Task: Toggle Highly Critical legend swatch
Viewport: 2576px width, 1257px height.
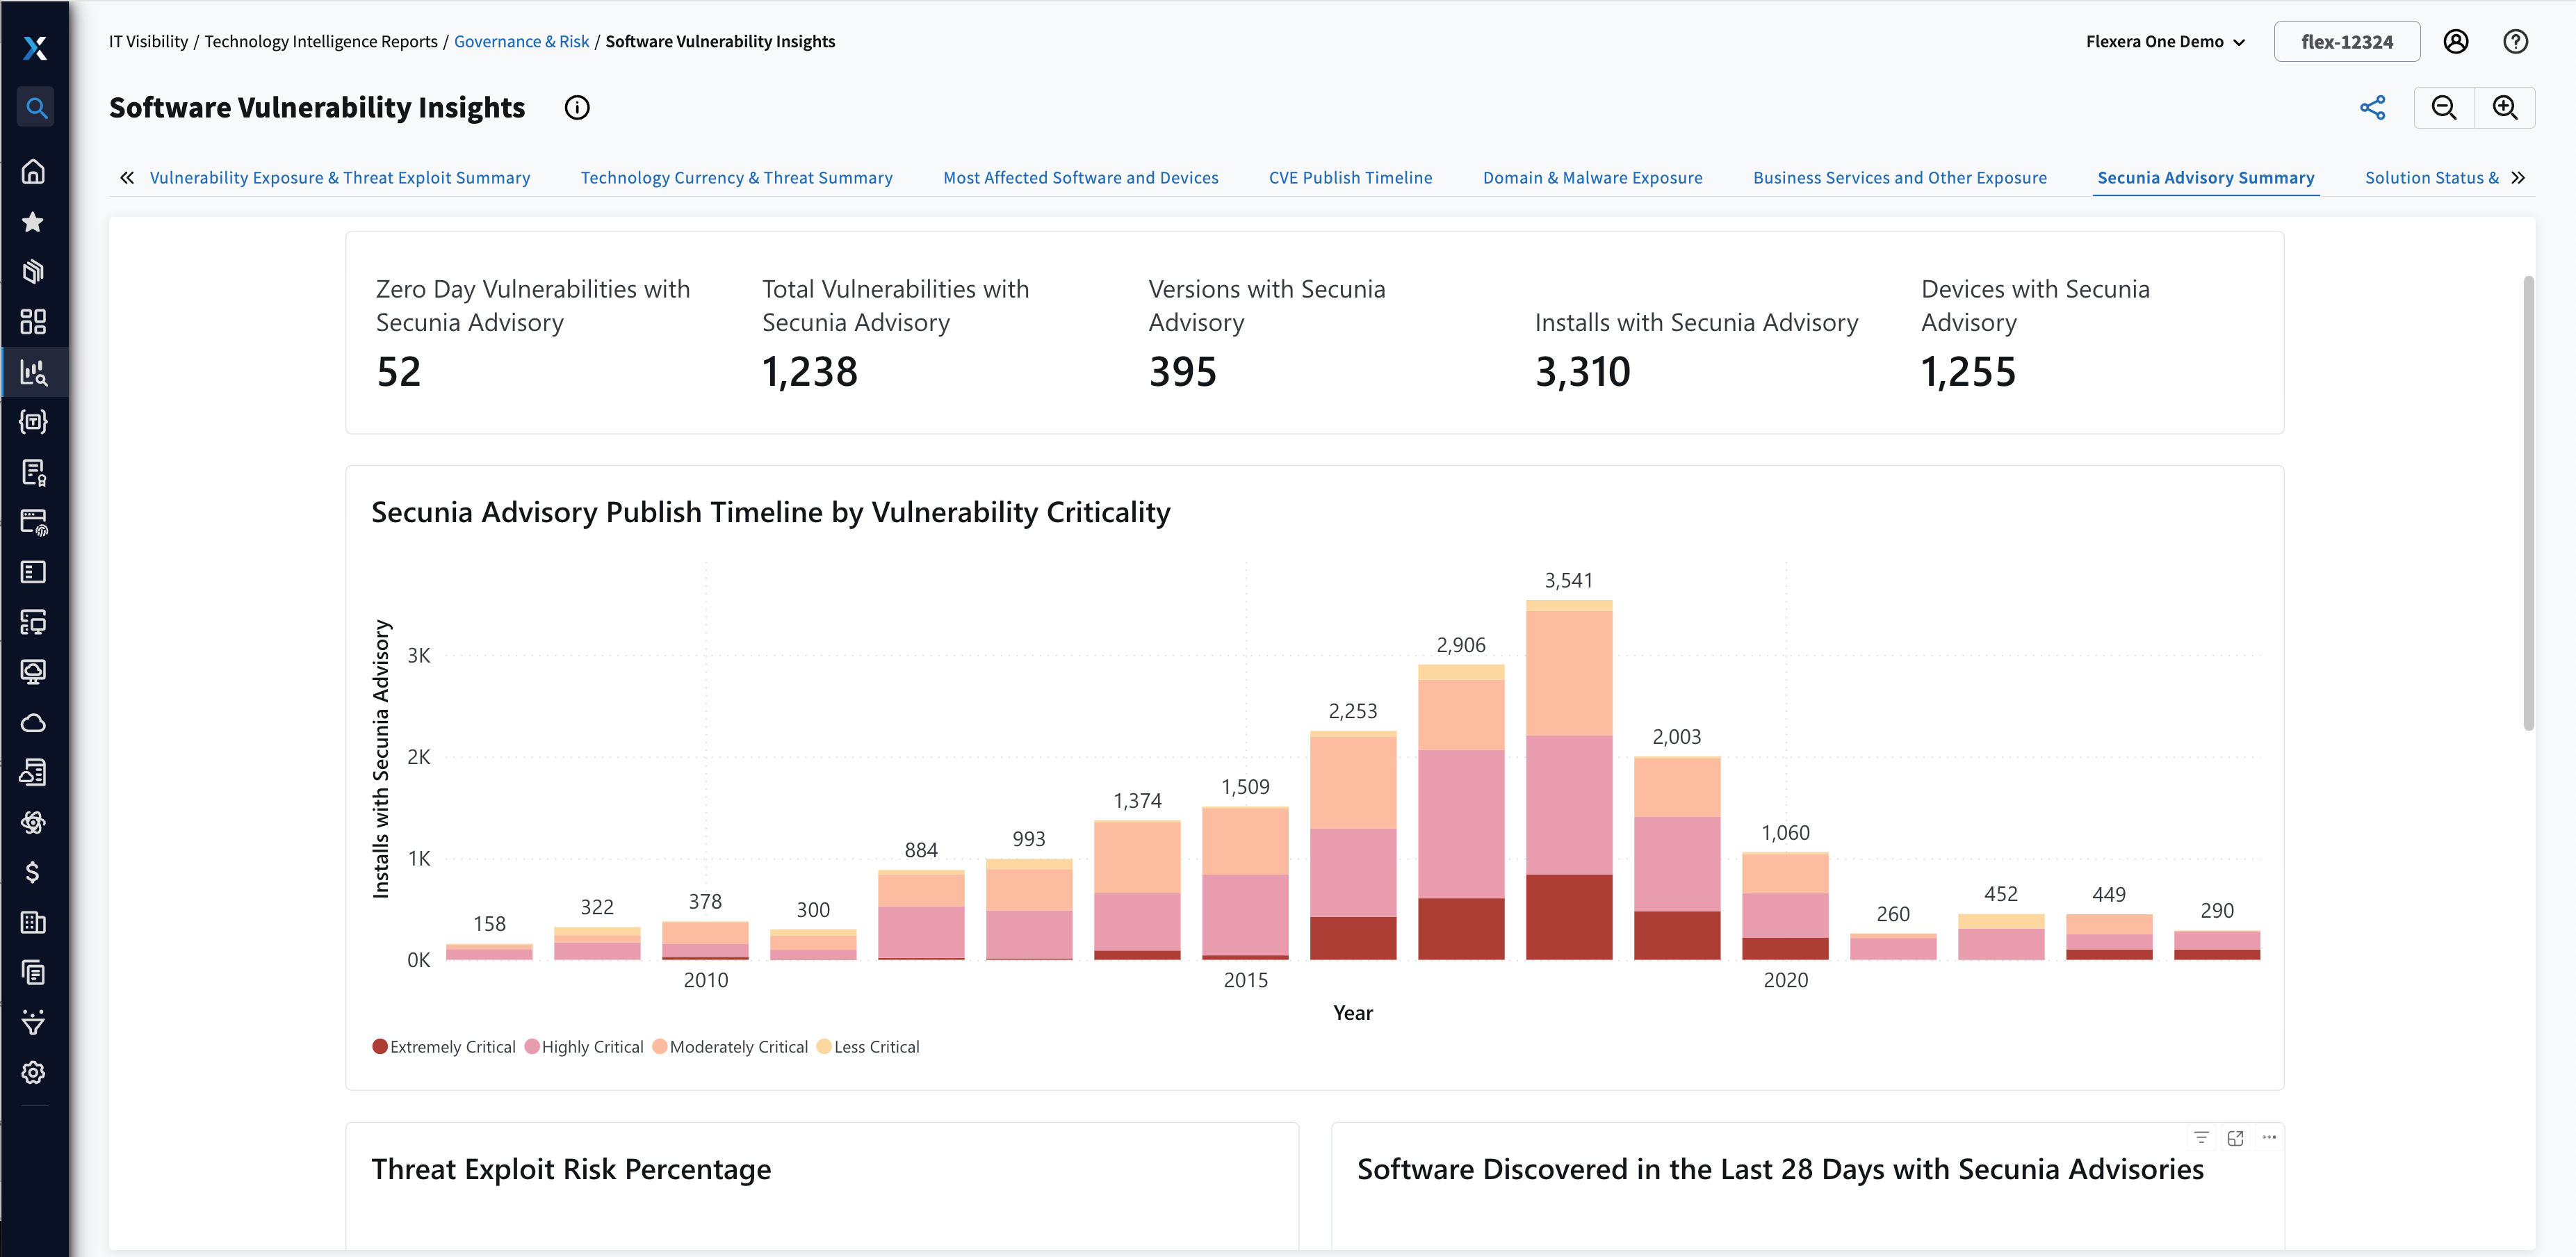Action: point(532,1046)
